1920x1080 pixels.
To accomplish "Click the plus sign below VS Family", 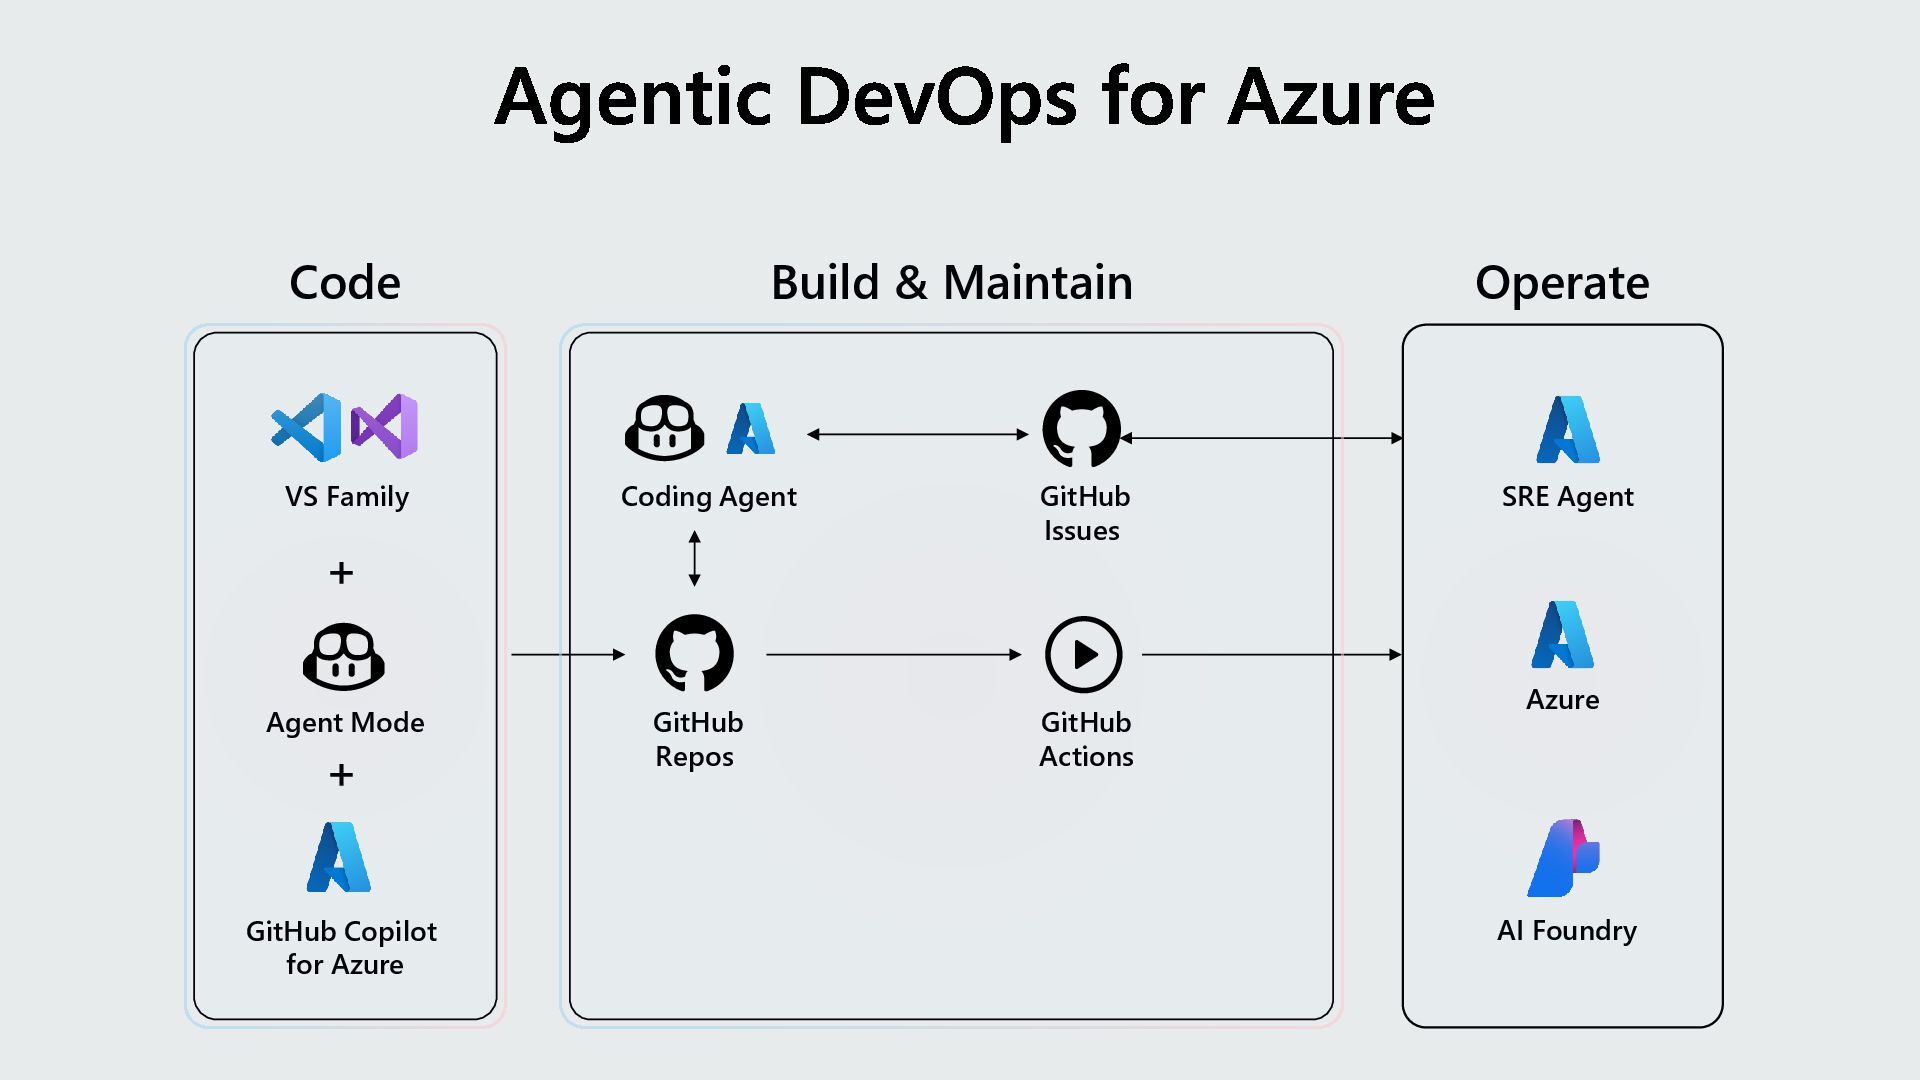I will point(341,573).
